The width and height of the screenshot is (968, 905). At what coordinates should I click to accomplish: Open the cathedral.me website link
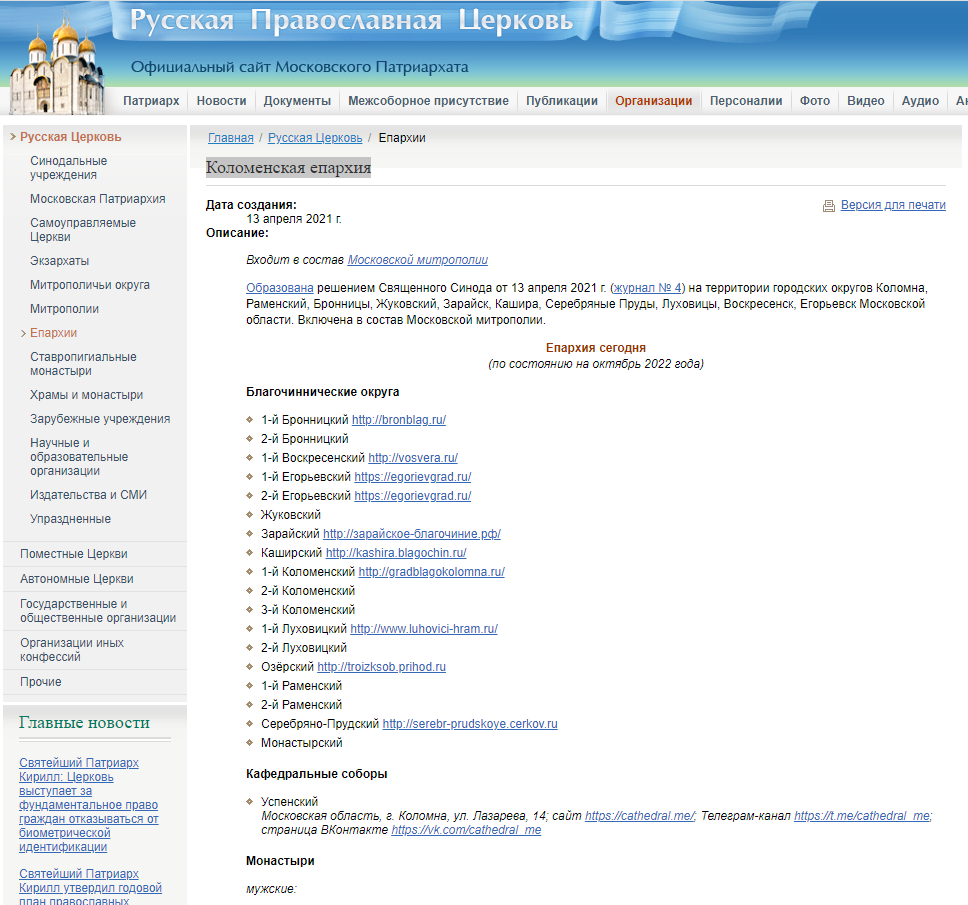coord(640,816)
